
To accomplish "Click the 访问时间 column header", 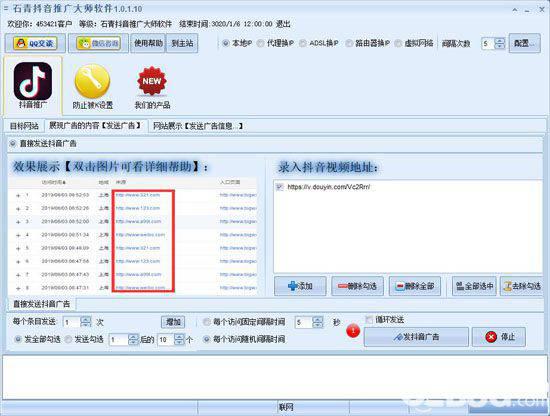I will (53, 182).
